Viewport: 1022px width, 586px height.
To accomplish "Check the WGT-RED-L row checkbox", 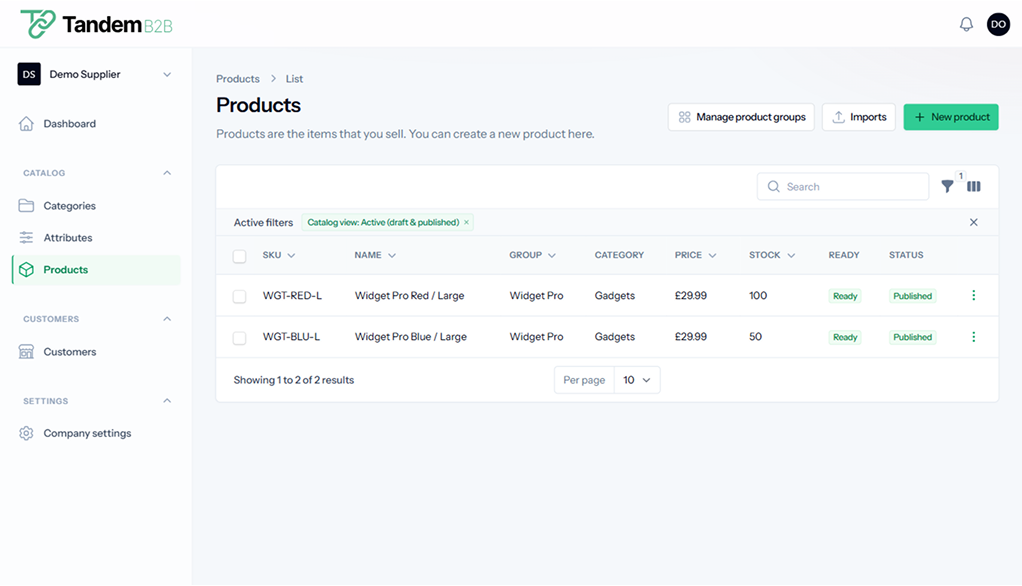I will coord(239,297).
